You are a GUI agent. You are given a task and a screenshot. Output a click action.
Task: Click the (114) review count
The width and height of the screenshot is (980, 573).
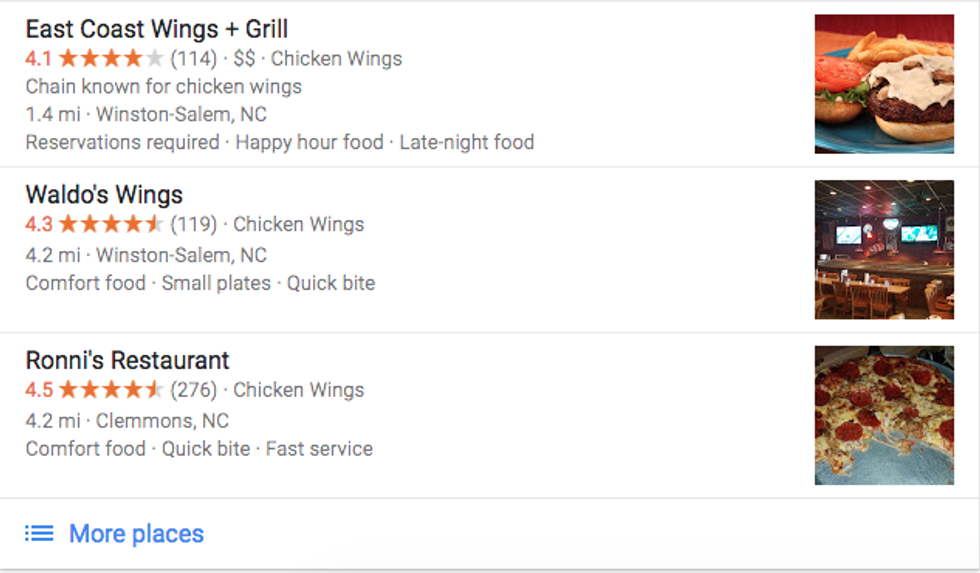click(193, 58)
